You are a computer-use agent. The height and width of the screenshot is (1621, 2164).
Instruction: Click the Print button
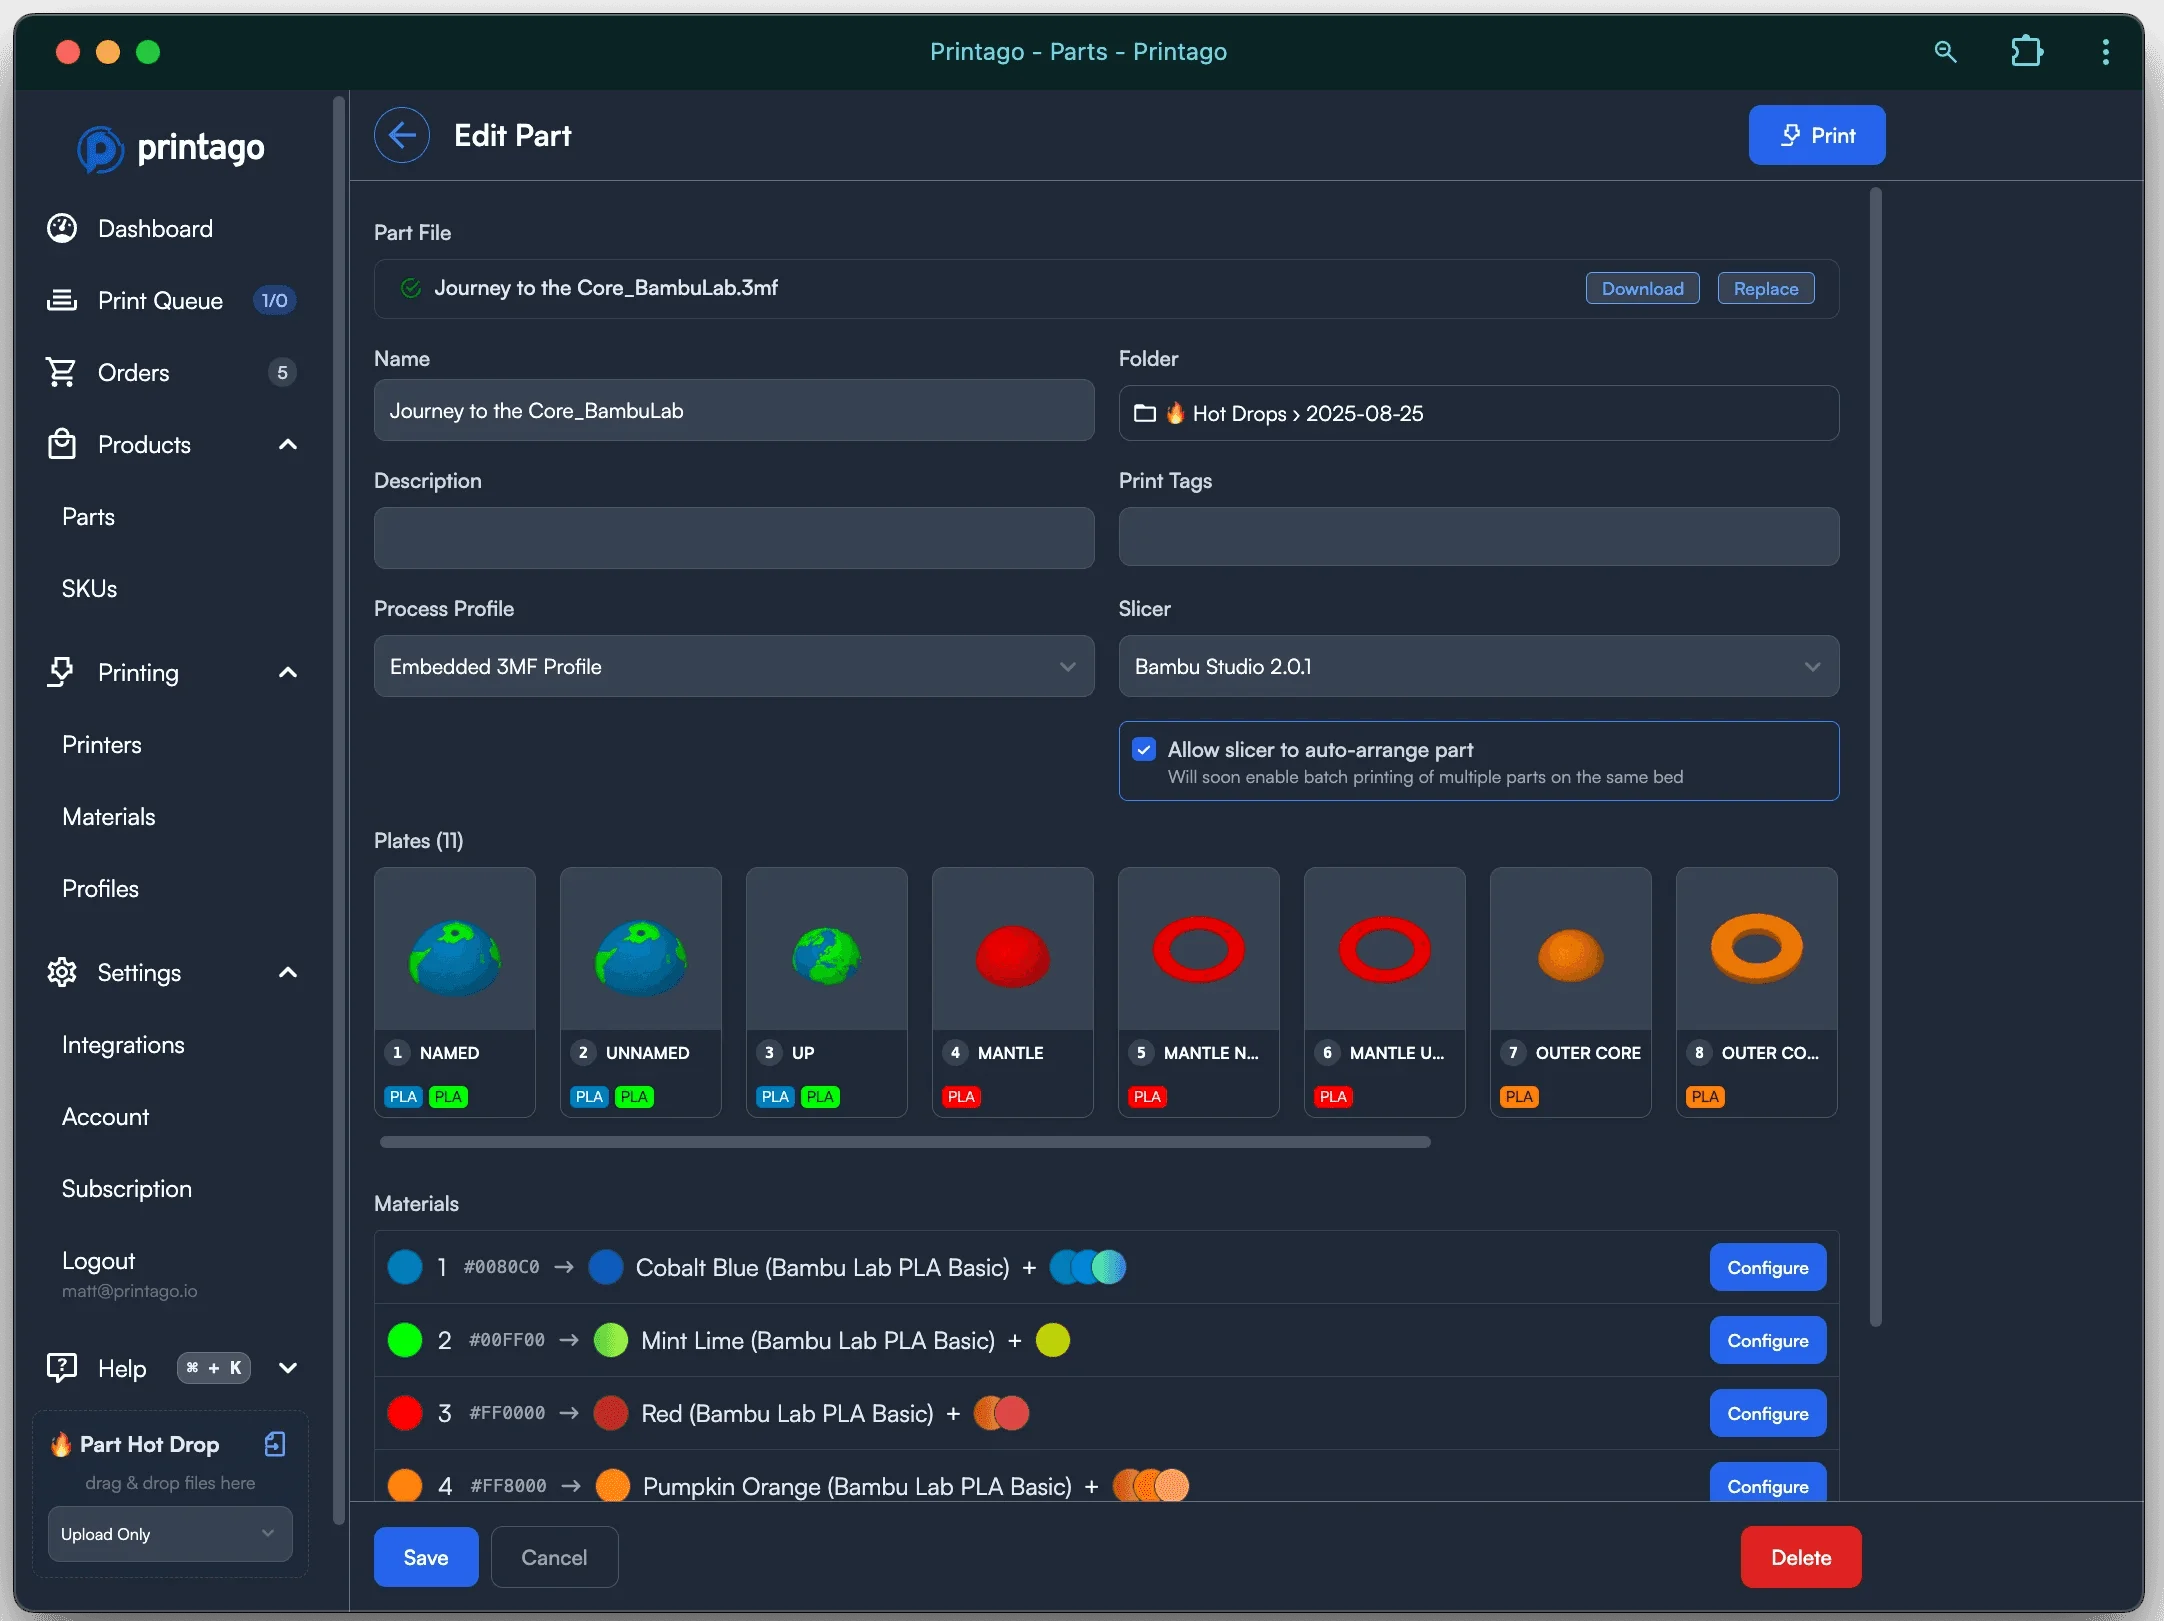[x=1816, y=134]
